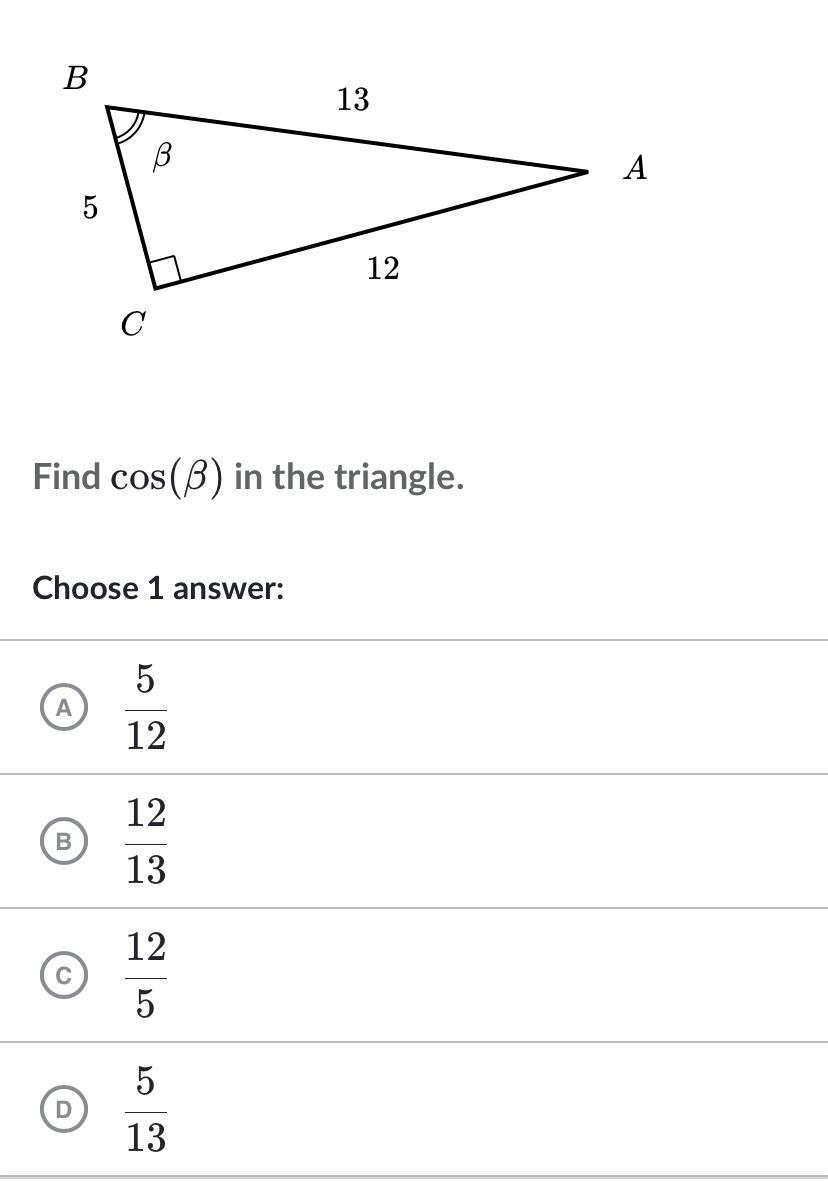The width and height of the screenshot is (828, 1181).
Task: Choose the 12/5 fraction answer
Action: (145, 975)
